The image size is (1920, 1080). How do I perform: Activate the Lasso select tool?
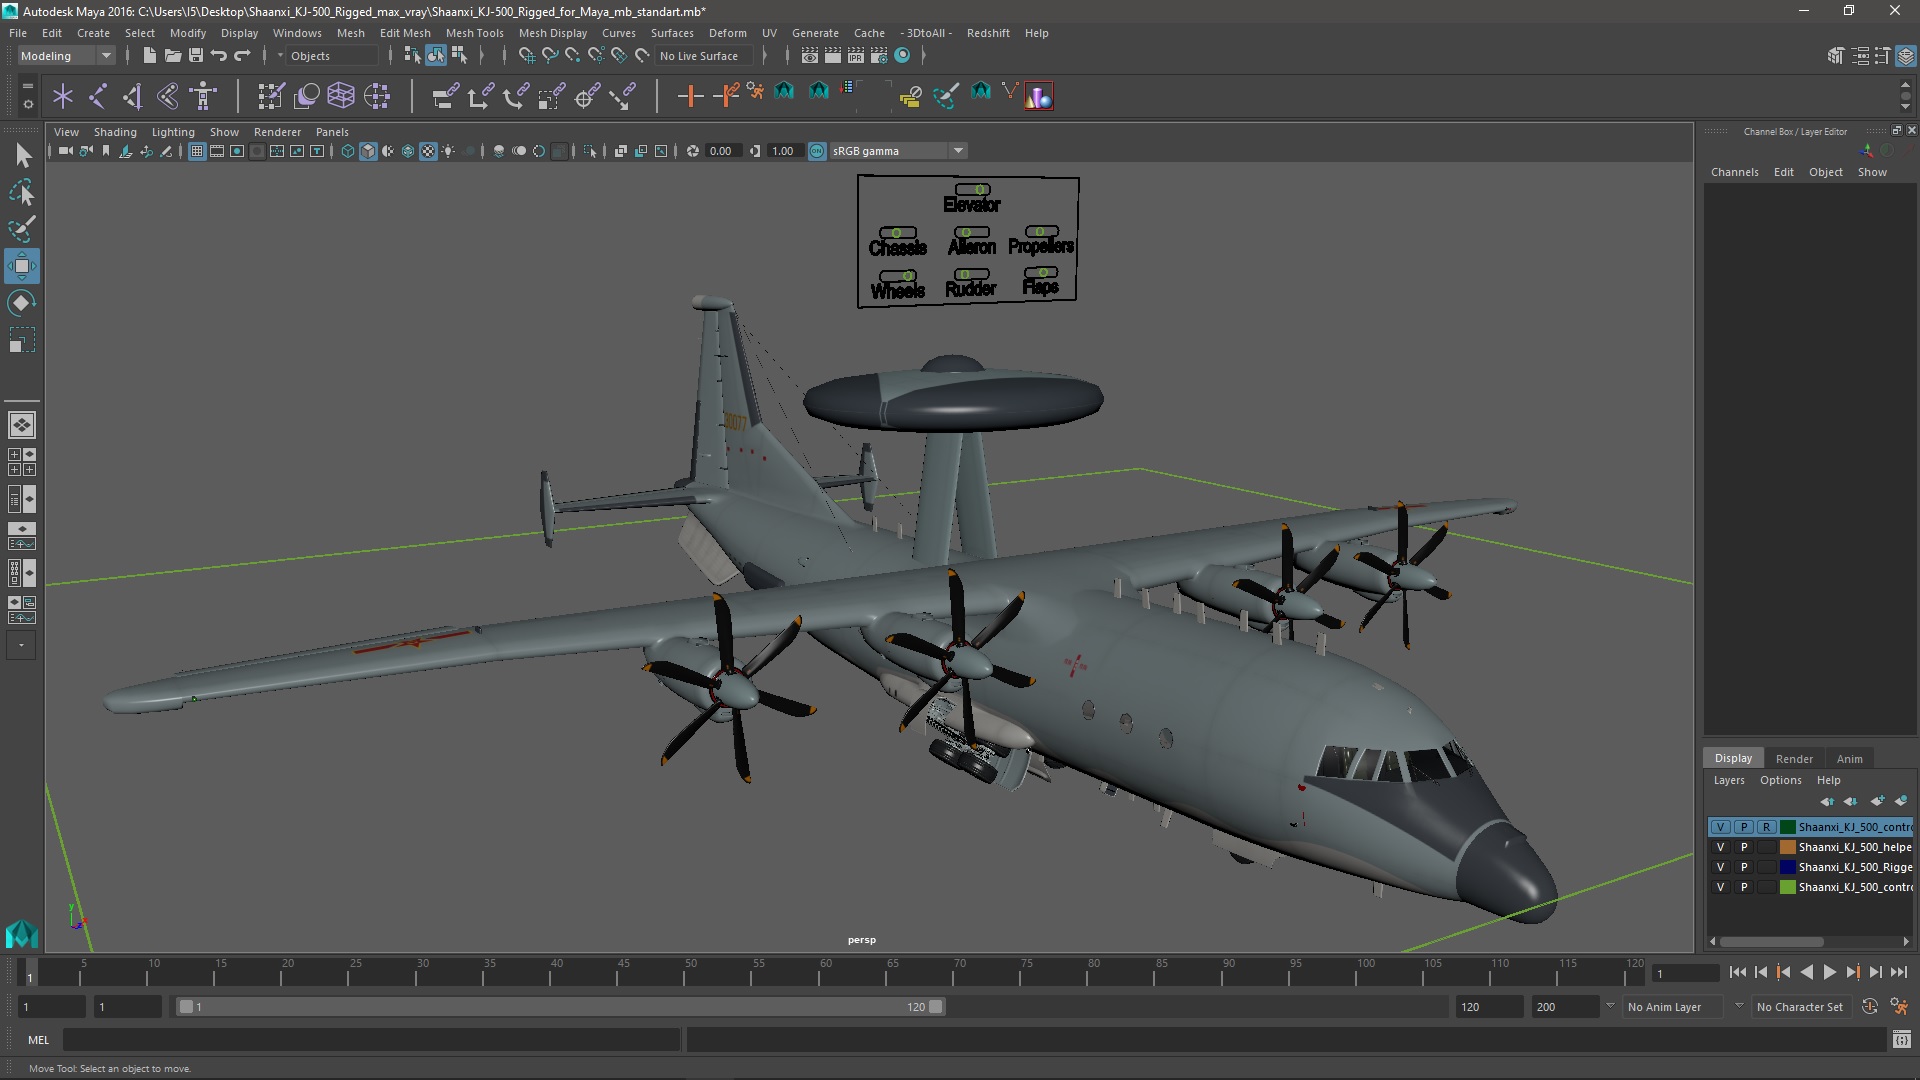tap(21, 192)
